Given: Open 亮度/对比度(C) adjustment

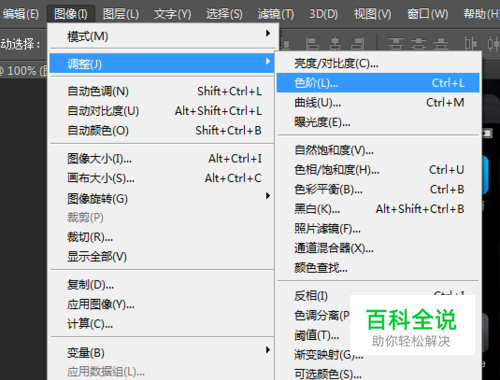Looking at the screenshot, I should 378,63.
